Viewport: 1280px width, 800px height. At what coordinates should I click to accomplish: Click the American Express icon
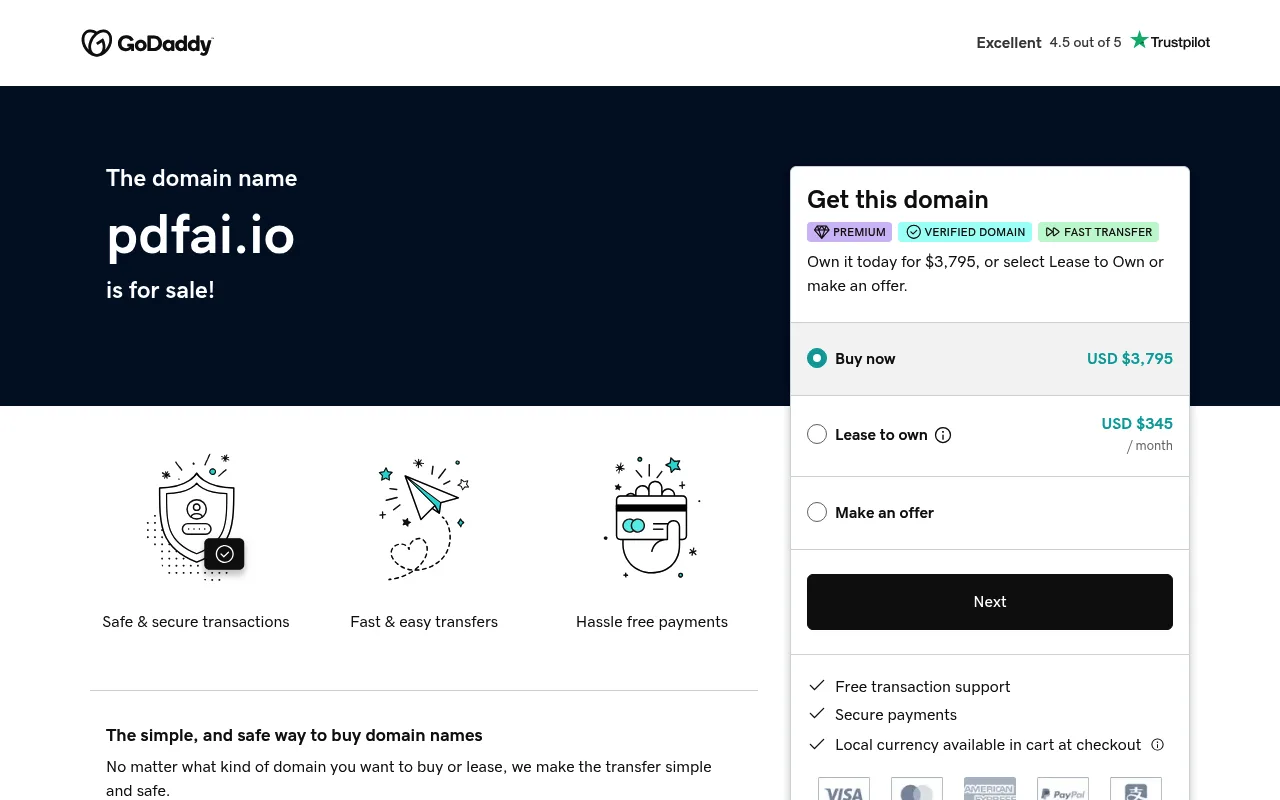click(990, 790)
